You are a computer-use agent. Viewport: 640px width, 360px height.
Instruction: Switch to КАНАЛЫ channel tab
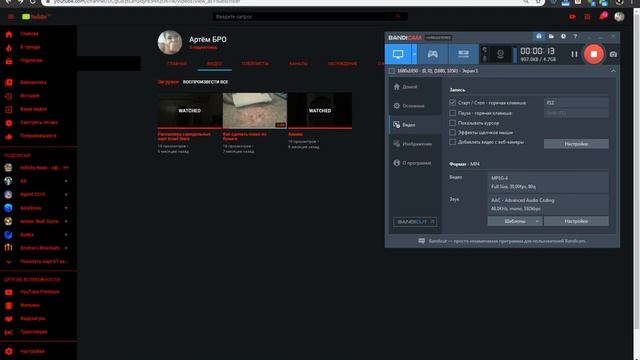point(298,64)
